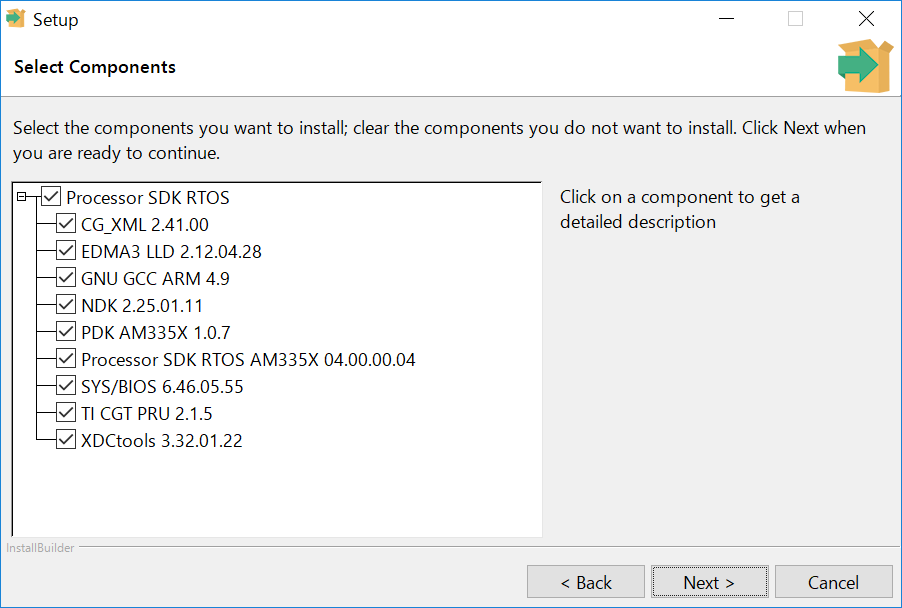This screenshot has width=902, height=608.
Task: Uncheck the PDK AM335X 1.0.7 checkbox
Action: [66, 332]
